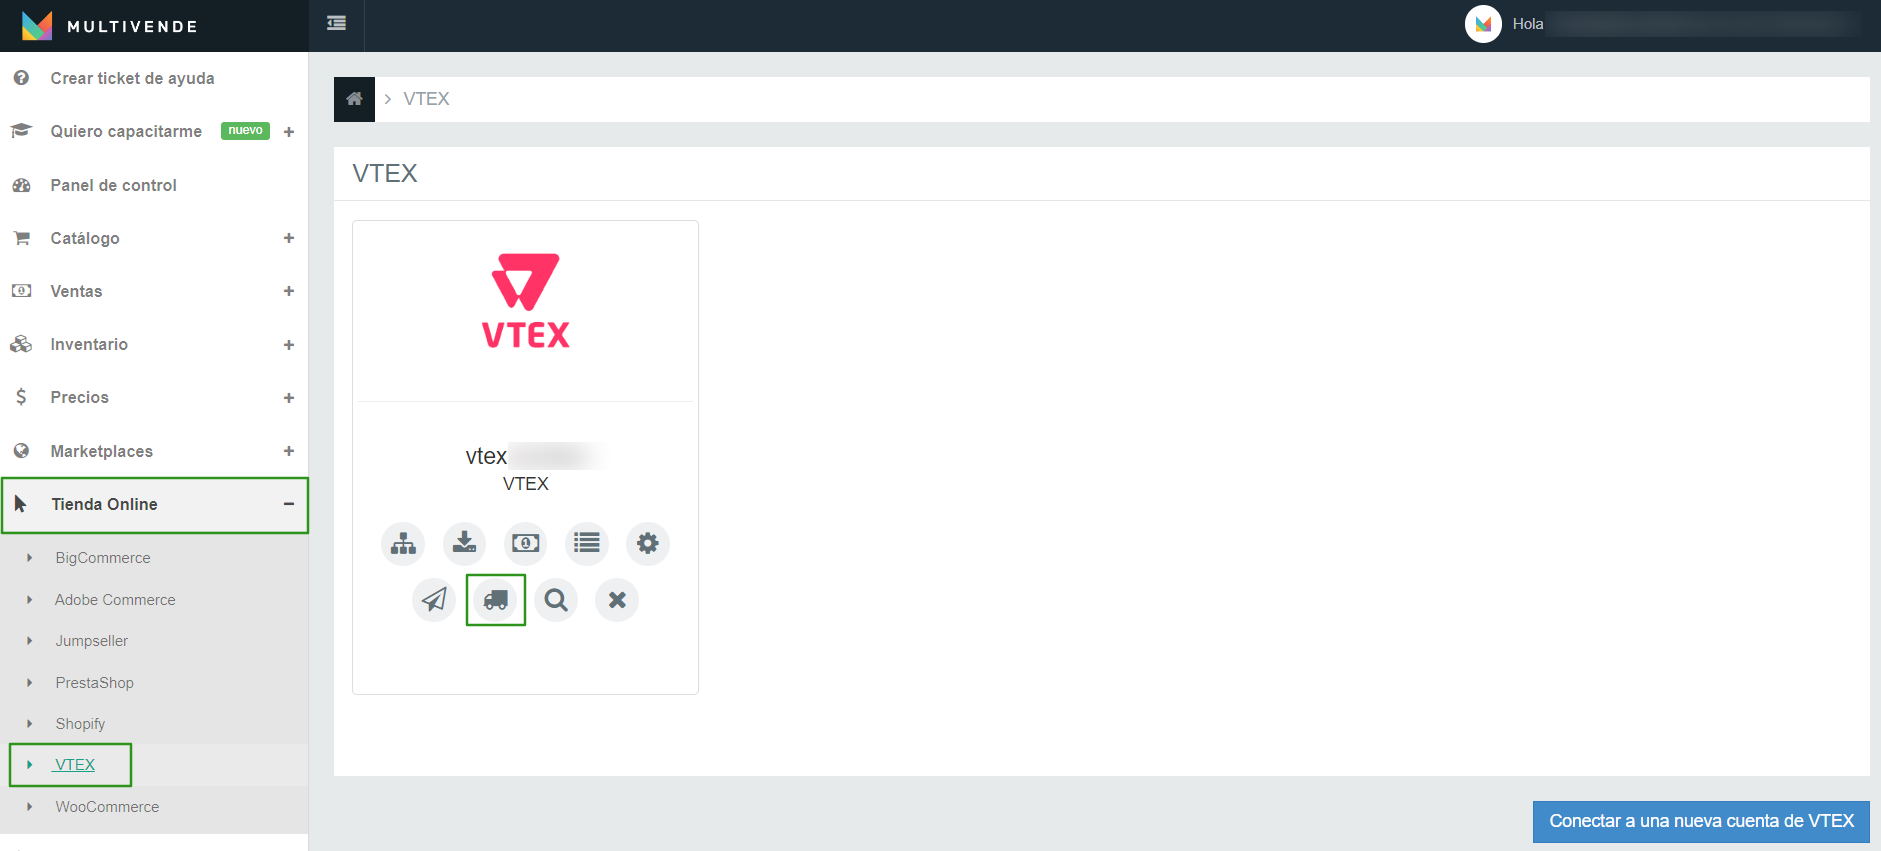Open VTEX gear settings icon
Image resolution: width=1881 pixels, height=851 pixels.
tap(648, 543)
